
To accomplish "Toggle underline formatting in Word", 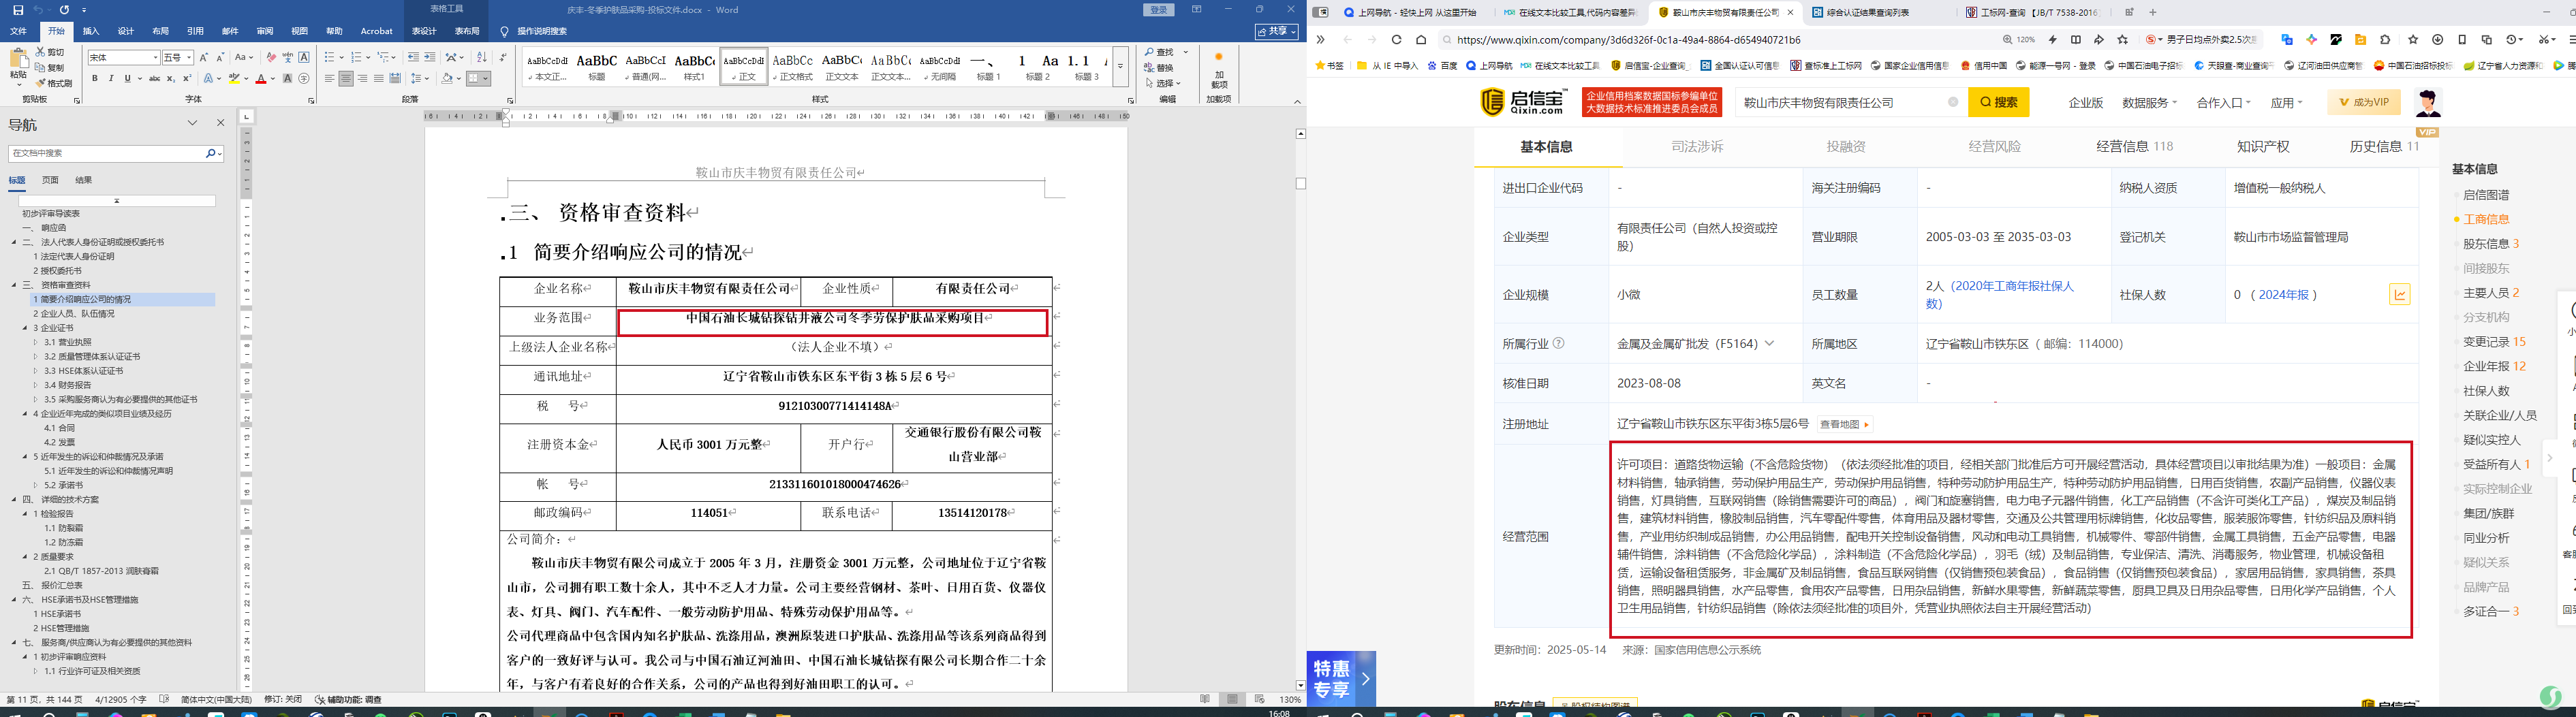I will (x=127, y=78).
